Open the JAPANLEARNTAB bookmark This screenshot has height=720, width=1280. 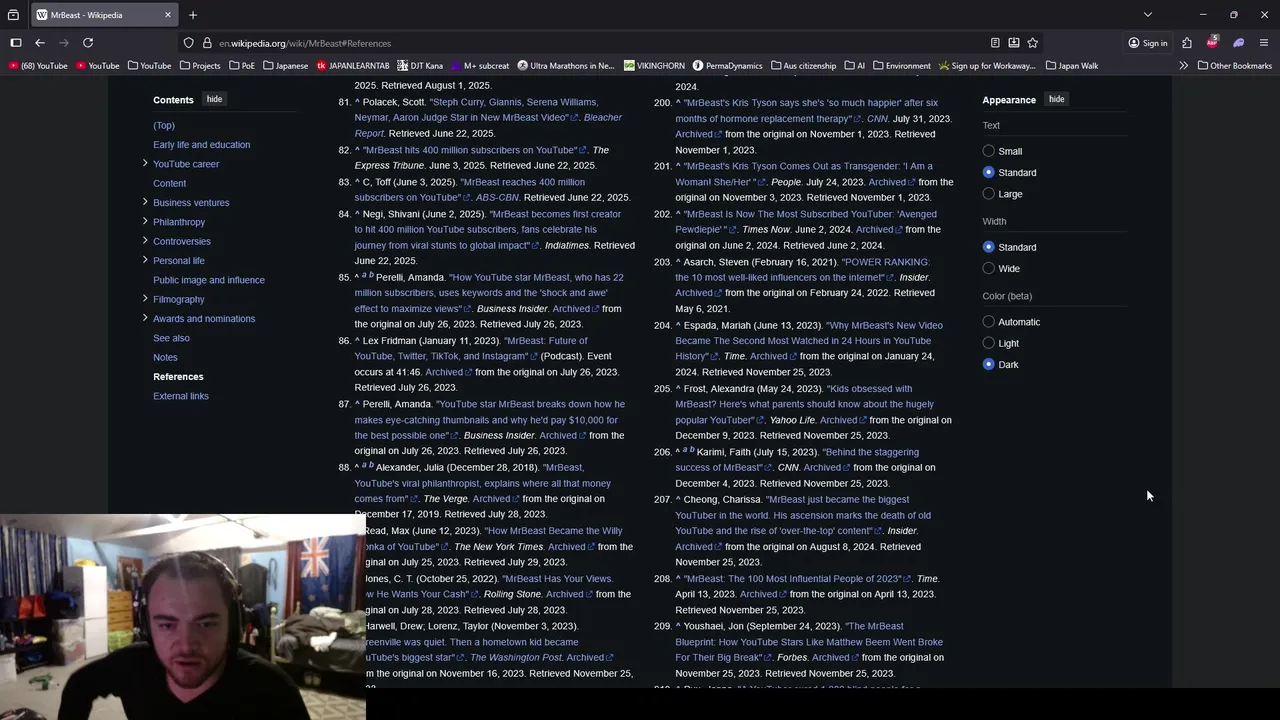point(353,66)
